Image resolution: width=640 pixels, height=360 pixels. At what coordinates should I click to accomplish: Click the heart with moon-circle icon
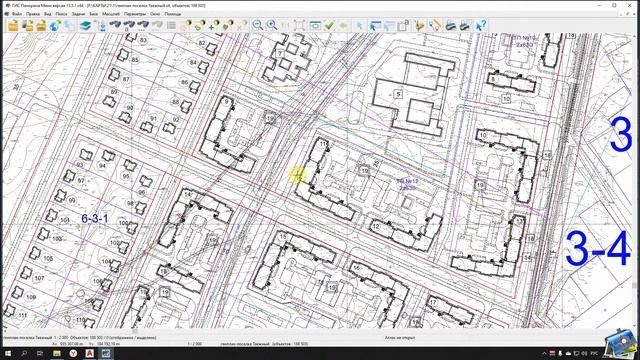(228, 26)
